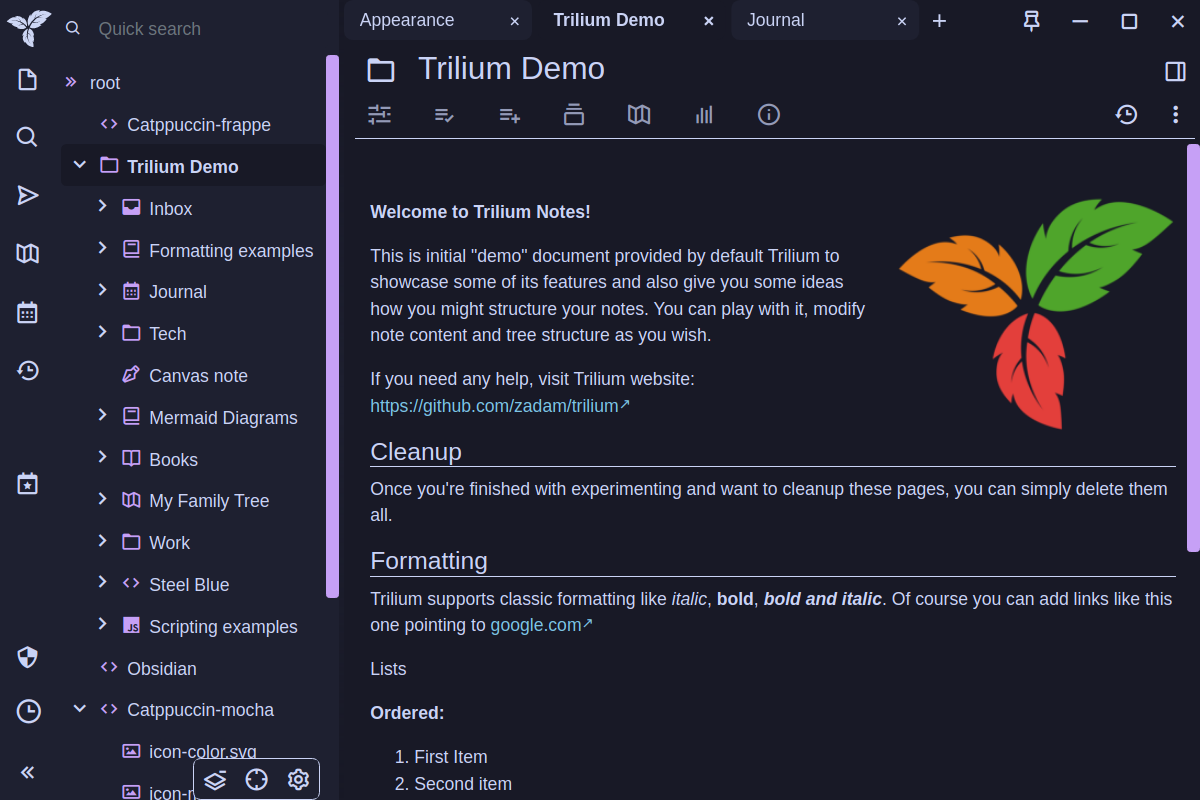1200x800 pixels.
Task: Open note paths ribbon icon
Action: tap(574, 114)
